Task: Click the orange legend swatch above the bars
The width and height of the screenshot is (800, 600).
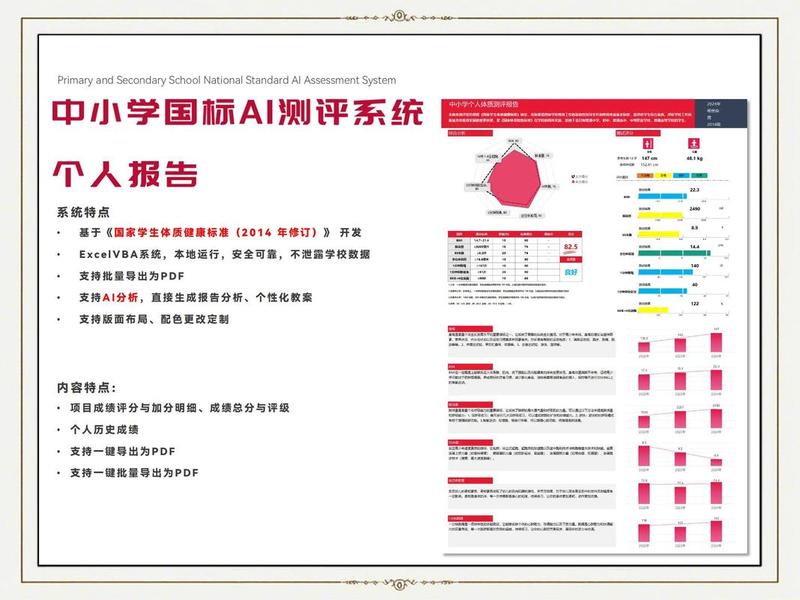Action: [x=646, y=176]
